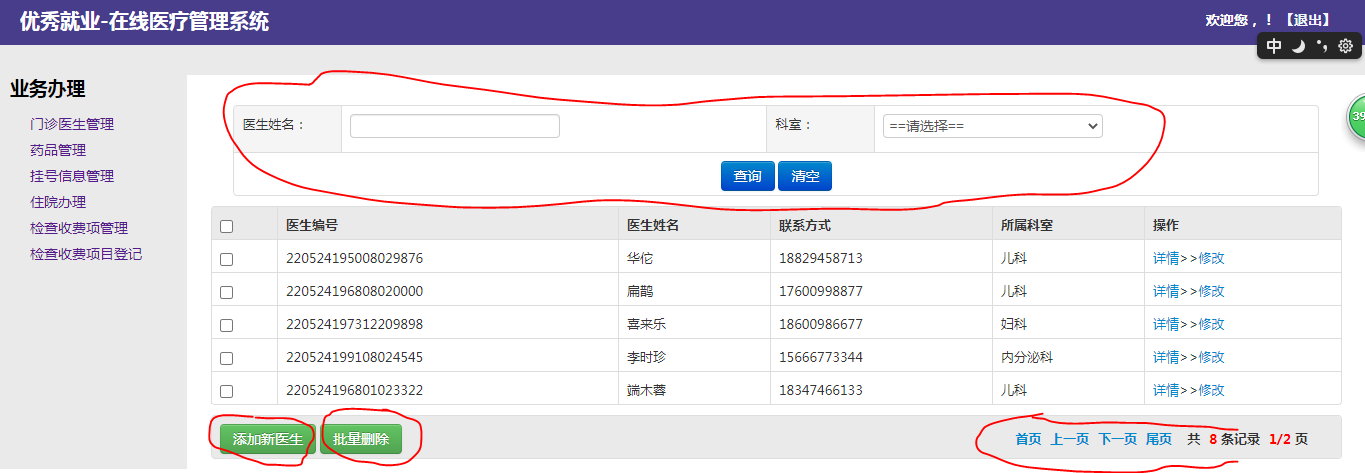Check the box for doctor 李时珍
Image resolution: width=1365 pixels, height=473 pixels.
coord(226,358)
